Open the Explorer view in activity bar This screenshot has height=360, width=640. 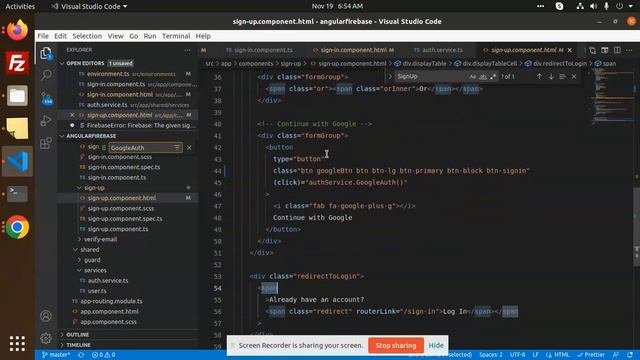[x=46, y=53]
